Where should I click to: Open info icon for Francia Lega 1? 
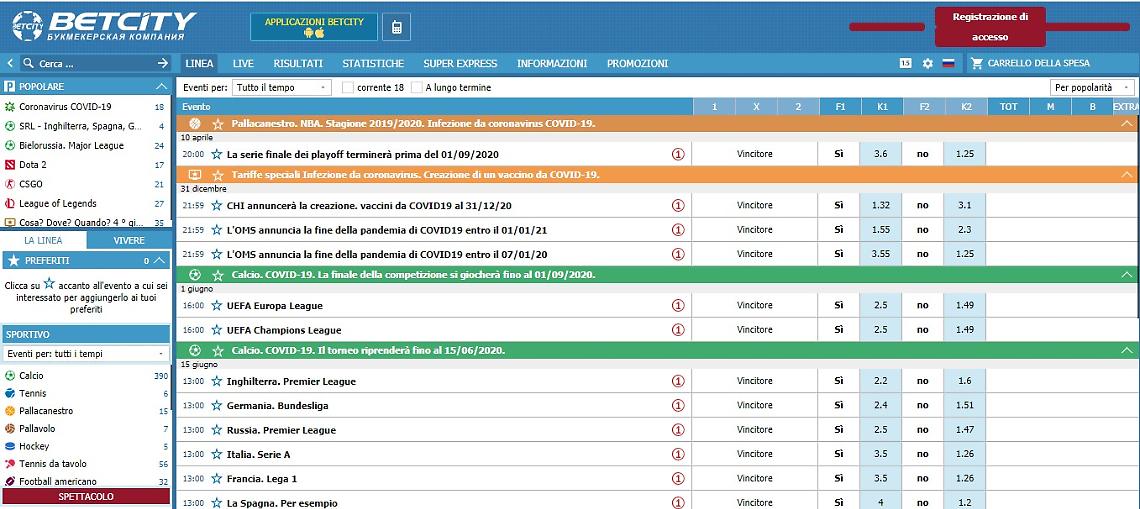pos(678,478)
